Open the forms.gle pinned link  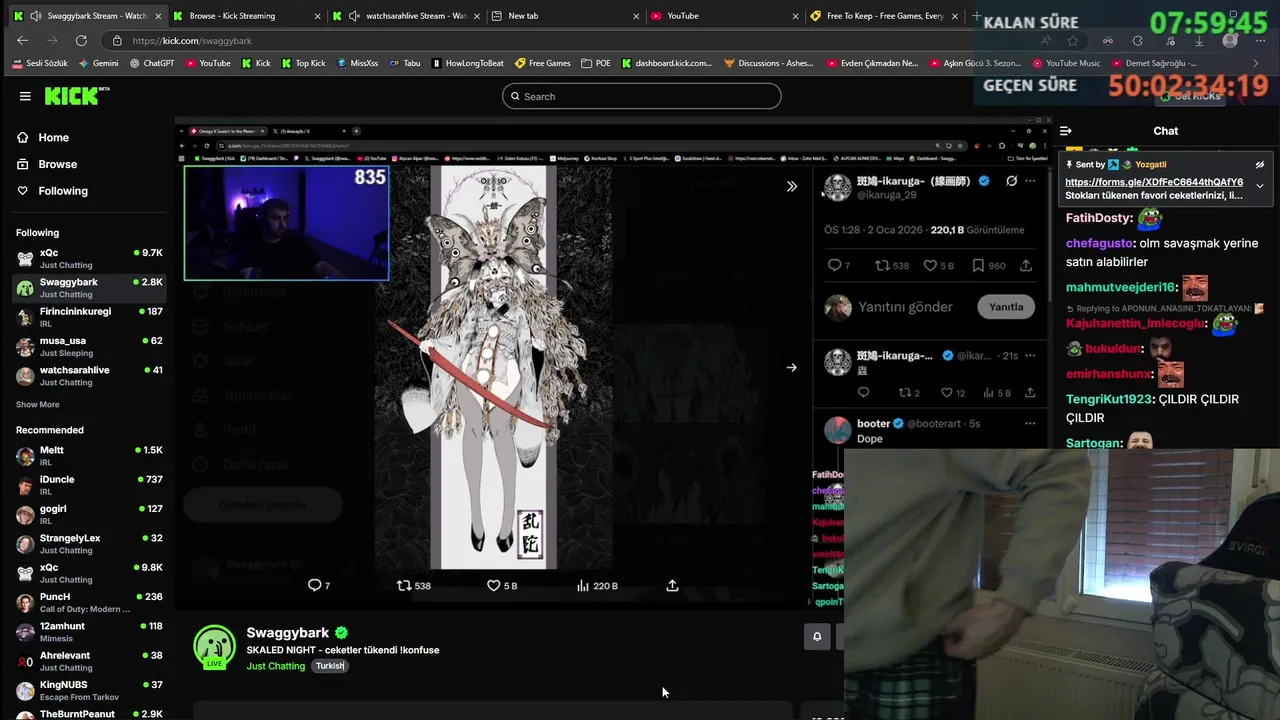[1154, 182]
